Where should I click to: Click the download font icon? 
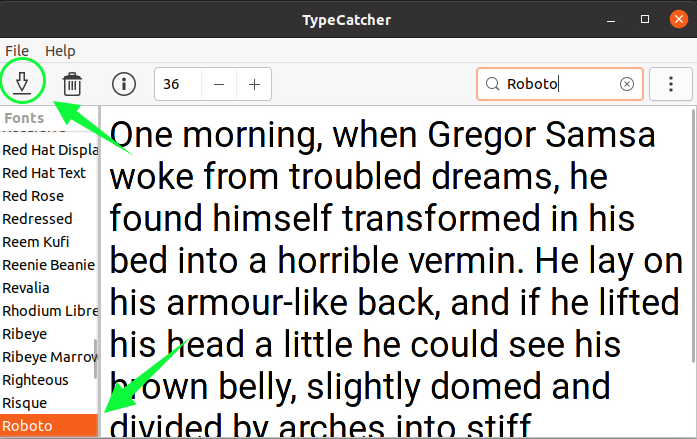[x=22, y=85]
